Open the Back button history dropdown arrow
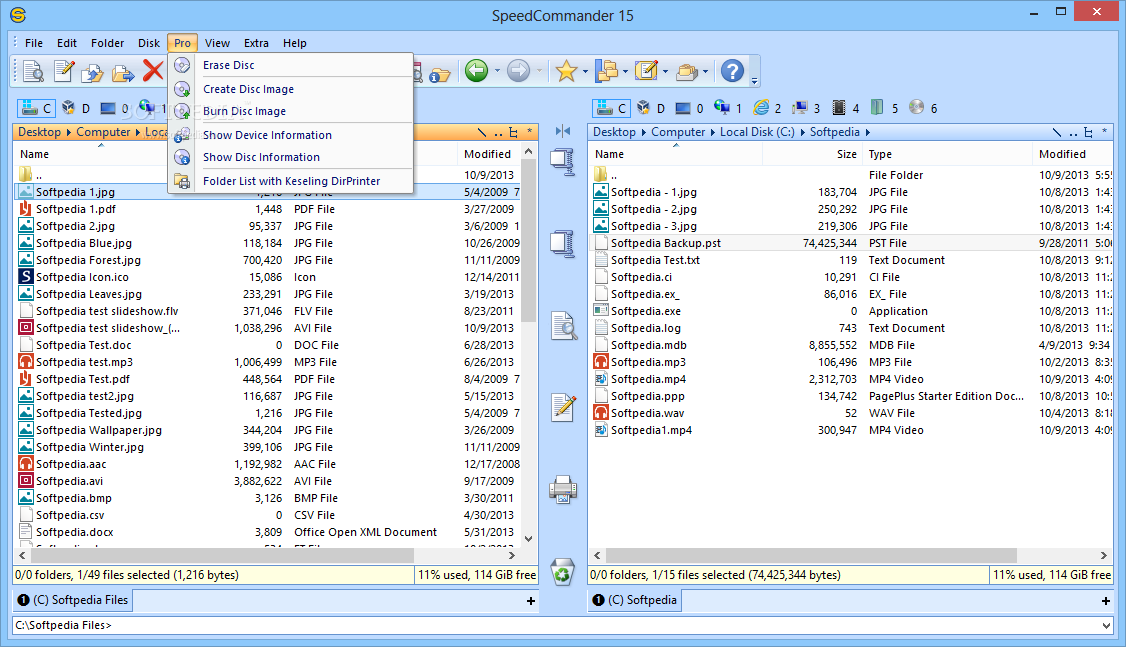The height and width of the screenshot is (647, 1126). (497, 71)
